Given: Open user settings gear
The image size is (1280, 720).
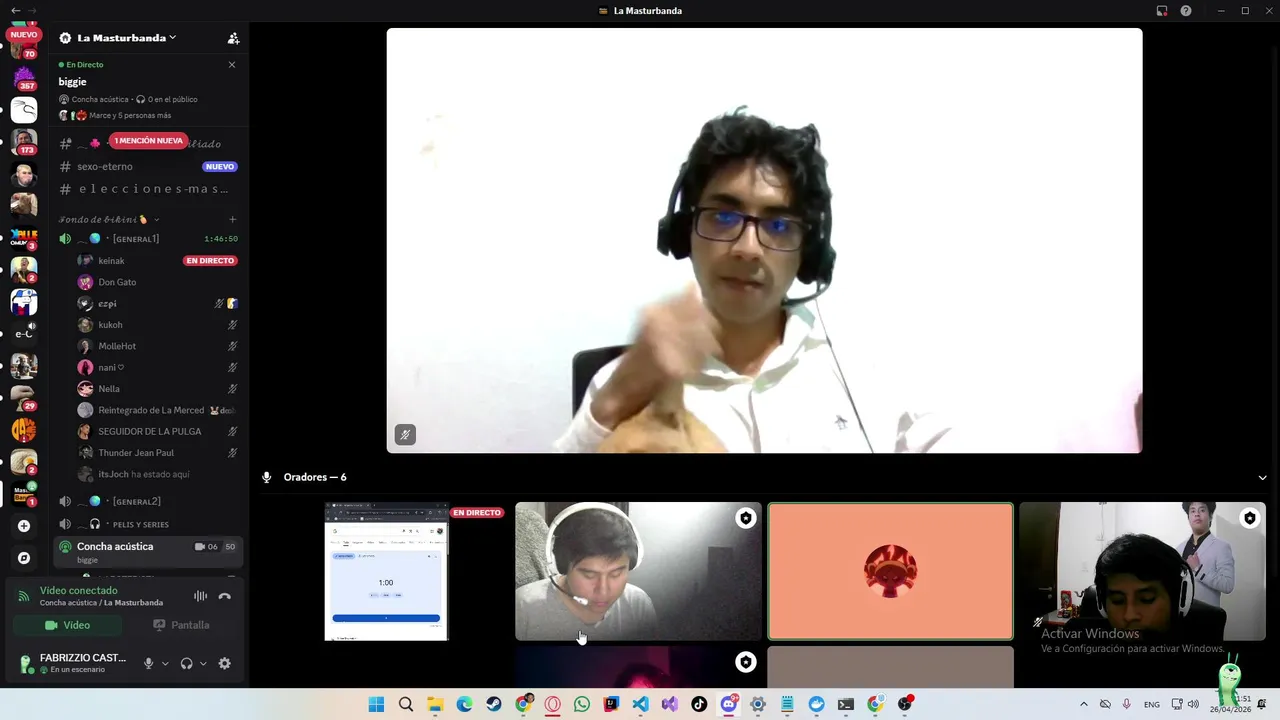Looking at the screenshot, I should (x=224, y=663).
